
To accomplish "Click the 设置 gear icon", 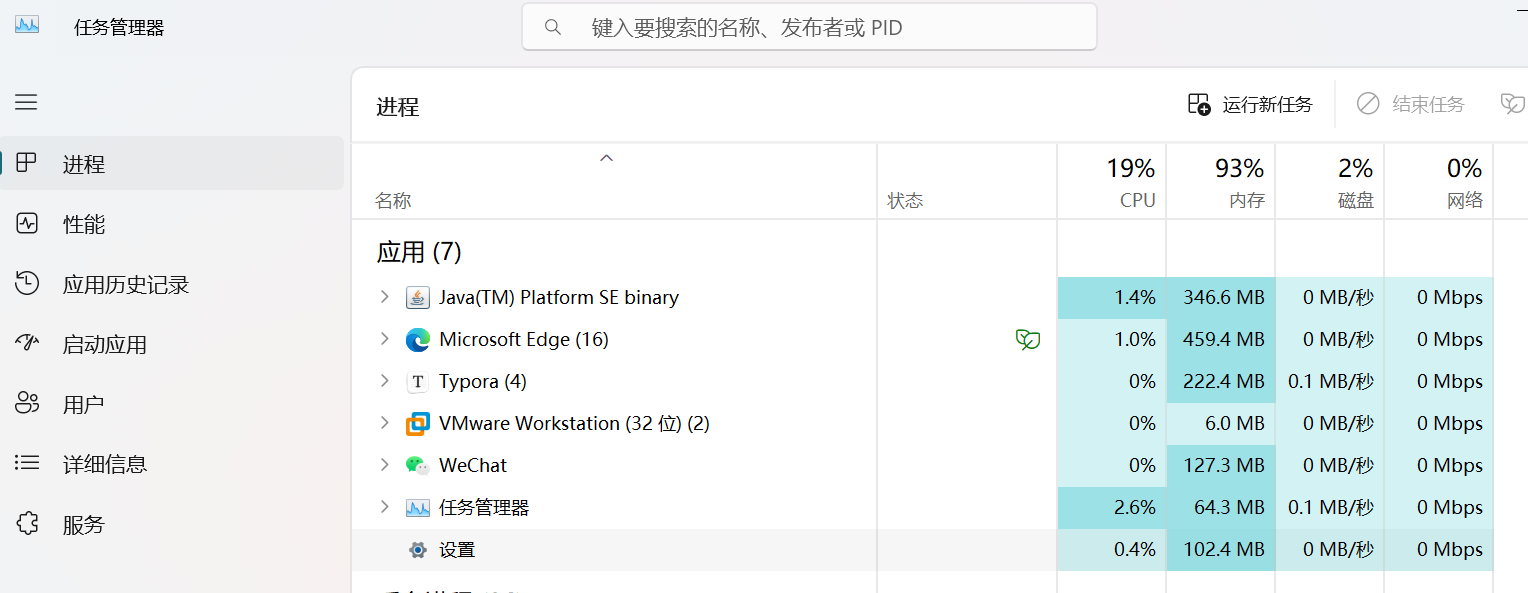I will pos(417,550).
